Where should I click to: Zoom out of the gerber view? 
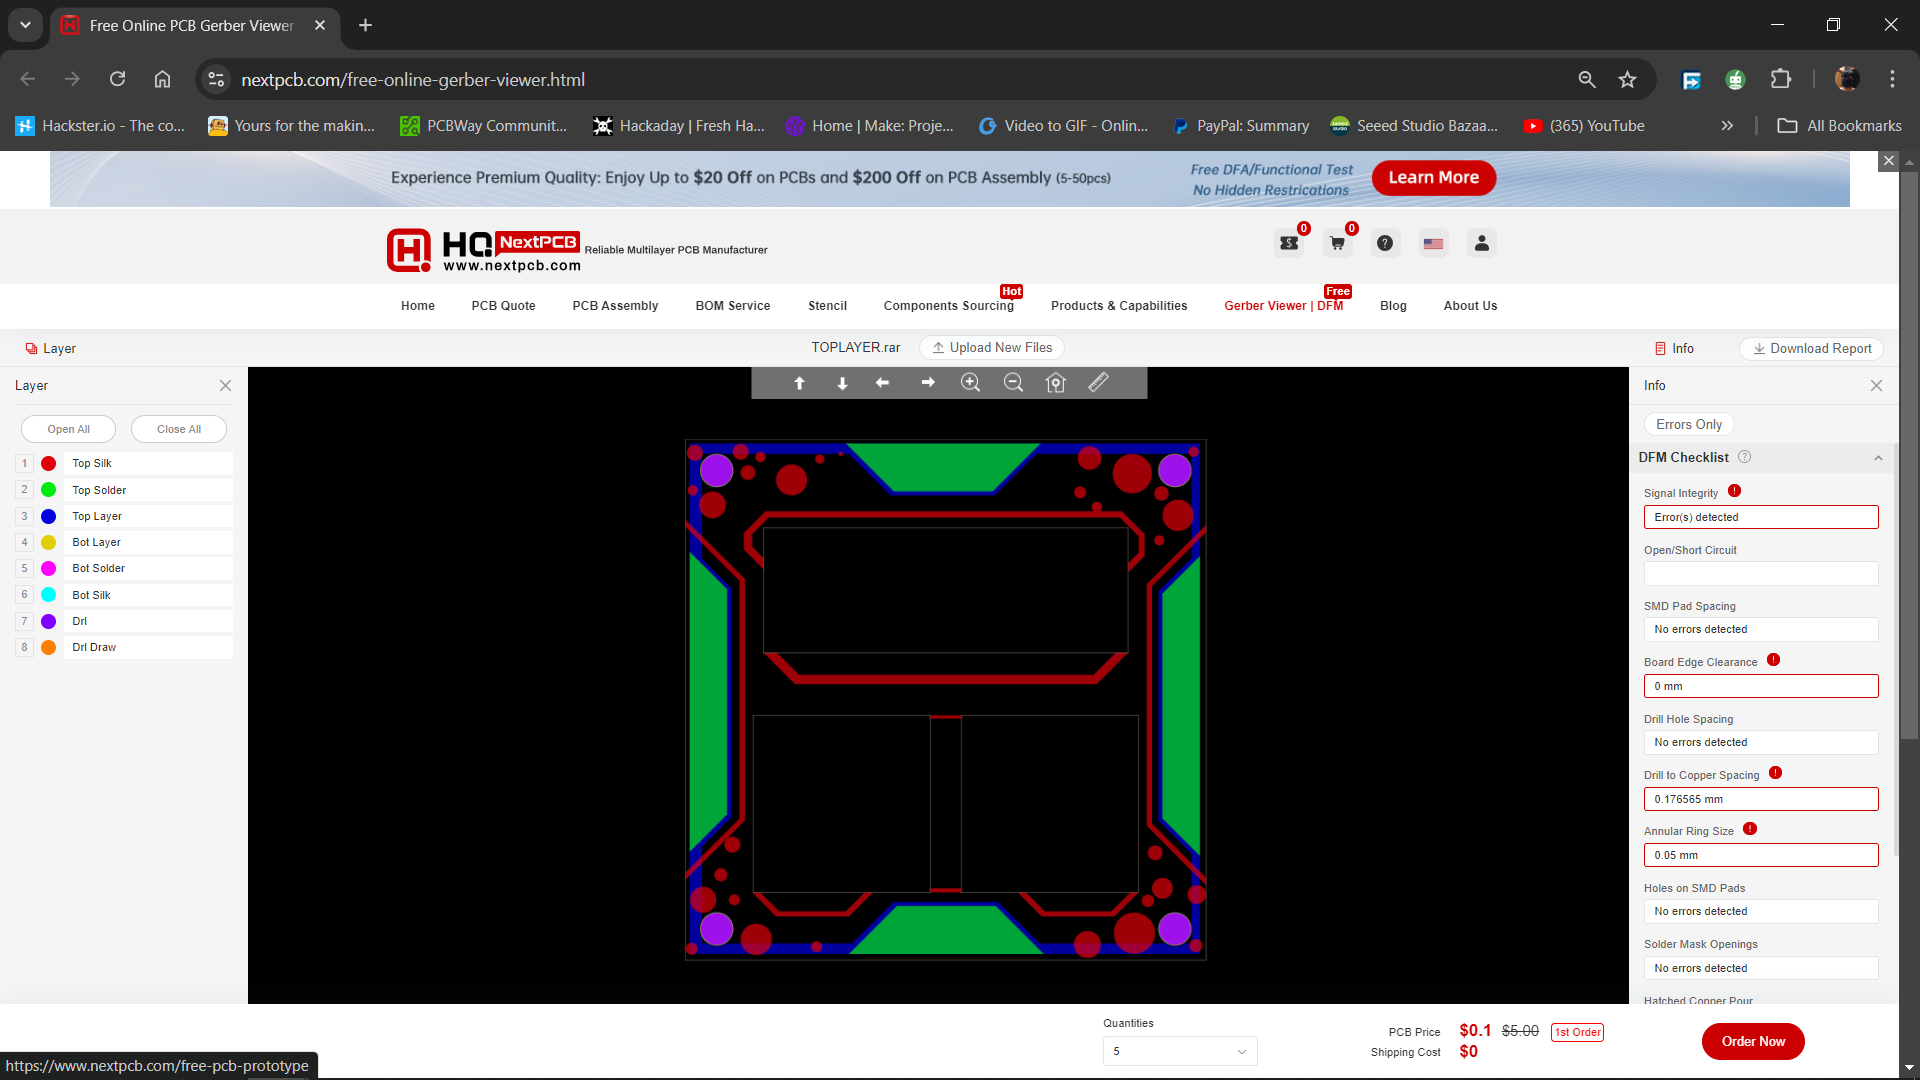point(1013,383)
